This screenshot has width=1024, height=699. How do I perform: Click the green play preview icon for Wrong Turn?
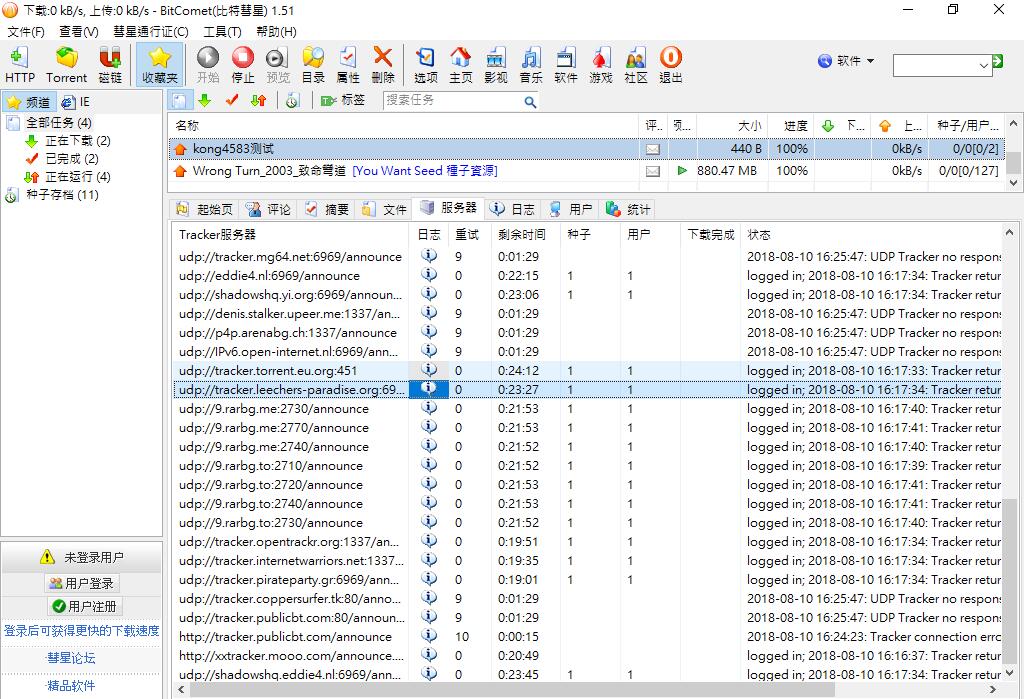pyautogui.click(x=682, y=171)
